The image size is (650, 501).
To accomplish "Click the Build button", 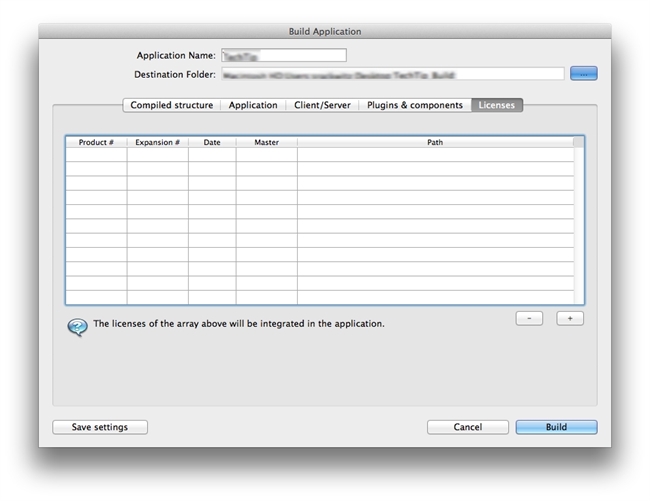I will pyautogui.click(x=556, y=427).
